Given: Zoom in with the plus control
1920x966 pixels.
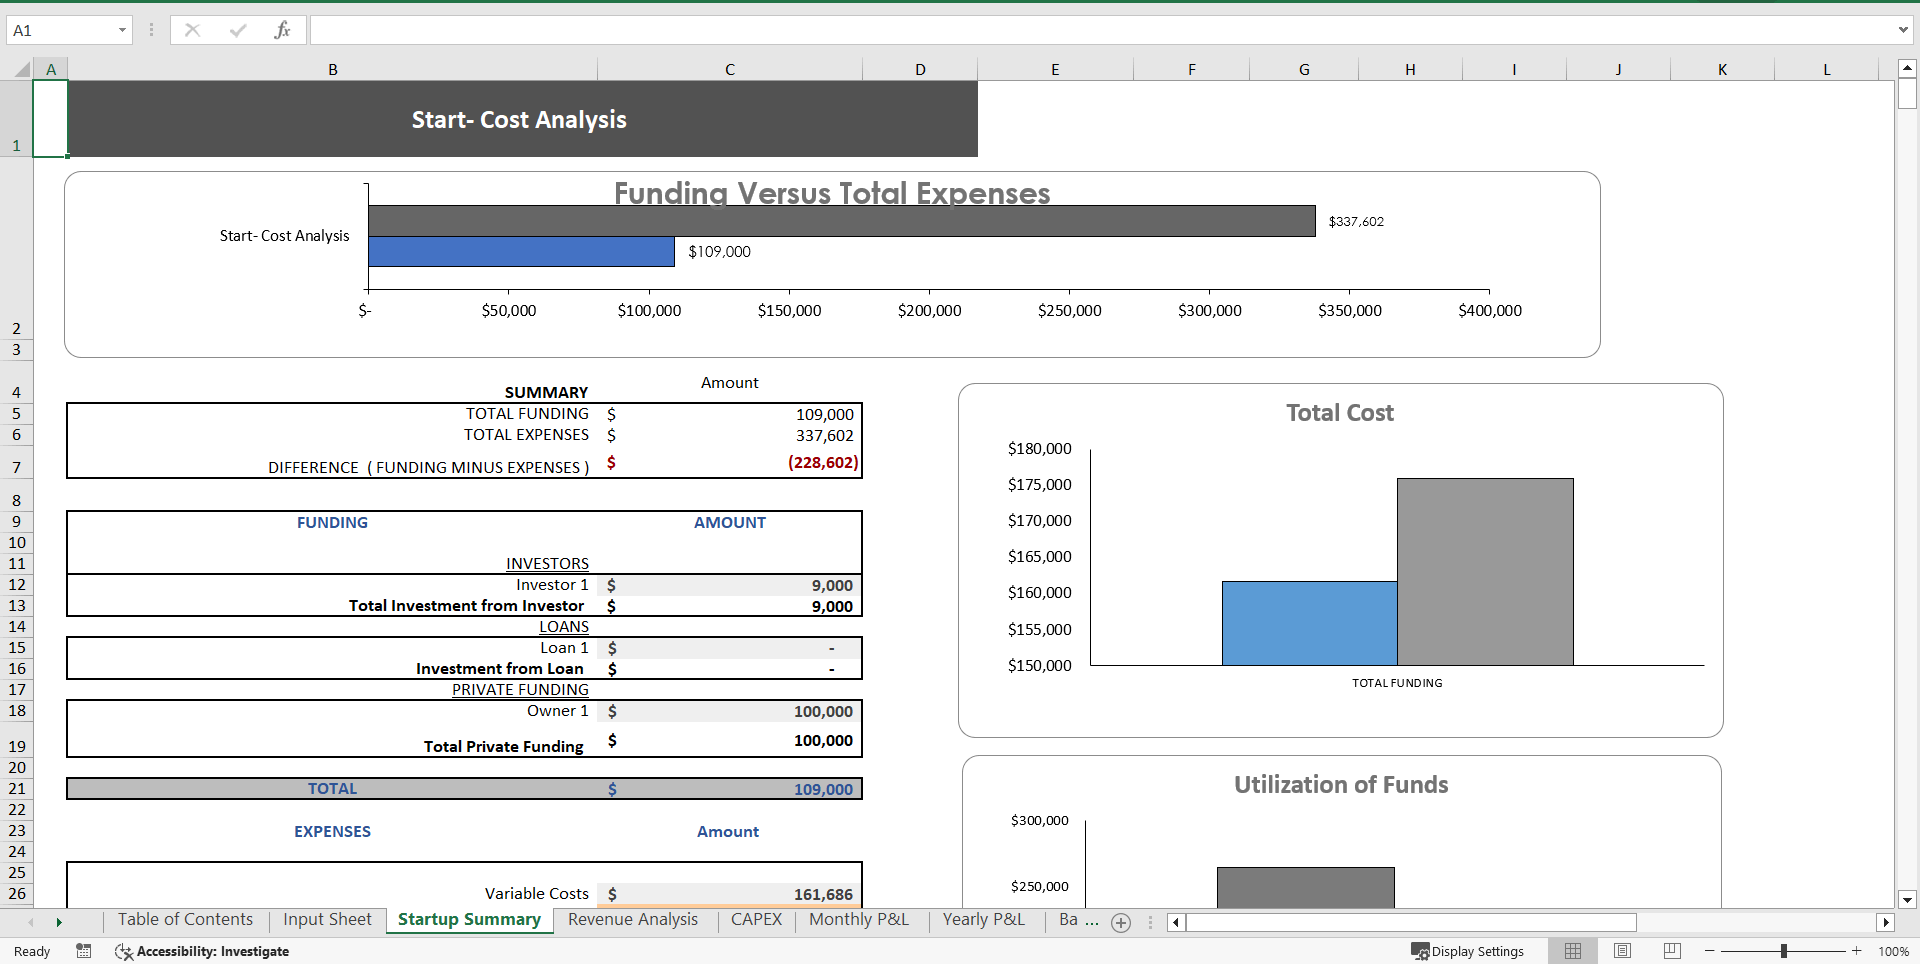Looking at the screenshot, I should [1855, 951].
